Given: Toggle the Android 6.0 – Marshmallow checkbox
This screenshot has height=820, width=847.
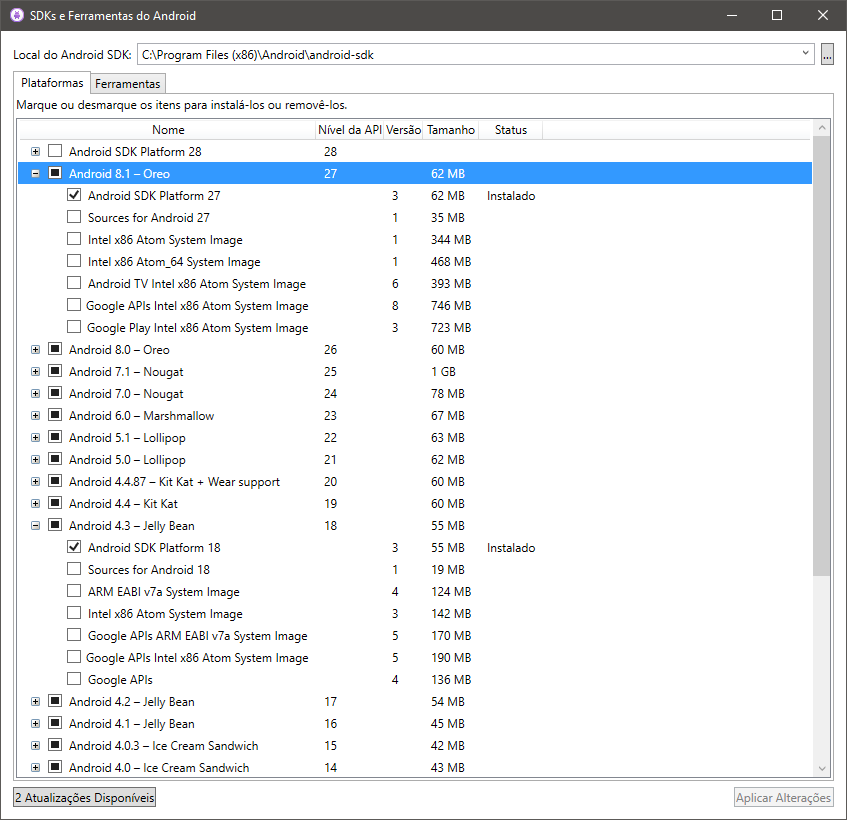Looking at the screenshot, I should (55, 415).
